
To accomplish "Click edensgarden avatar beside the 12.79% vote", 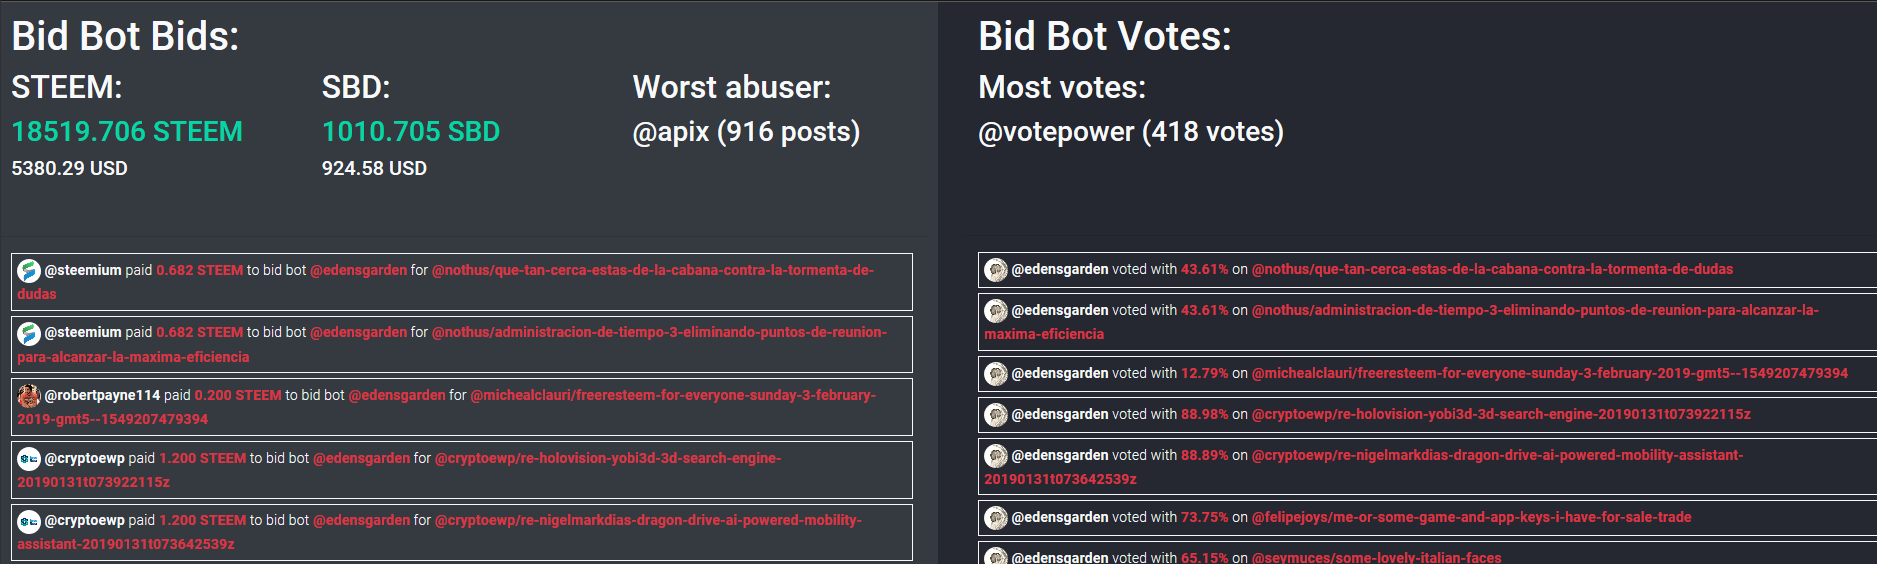I will pos(996,373).
